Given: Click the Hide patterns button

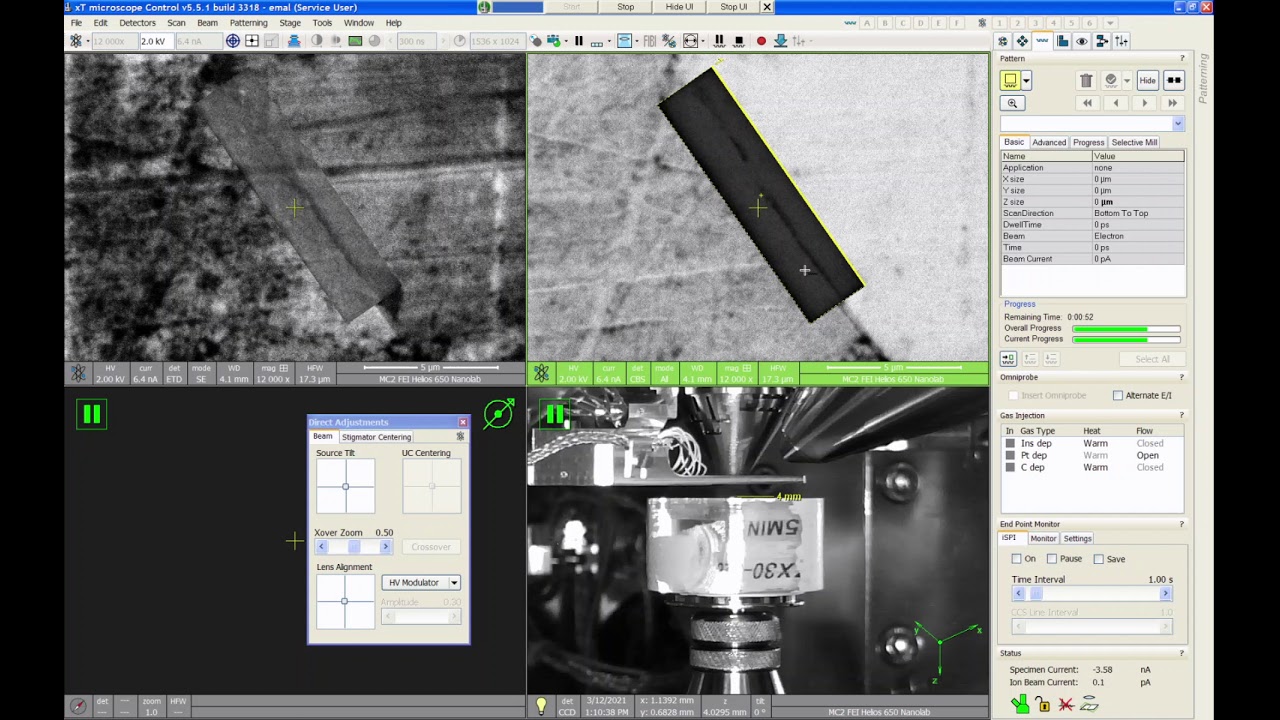Looking at the screenshot, I should 1147,80.
